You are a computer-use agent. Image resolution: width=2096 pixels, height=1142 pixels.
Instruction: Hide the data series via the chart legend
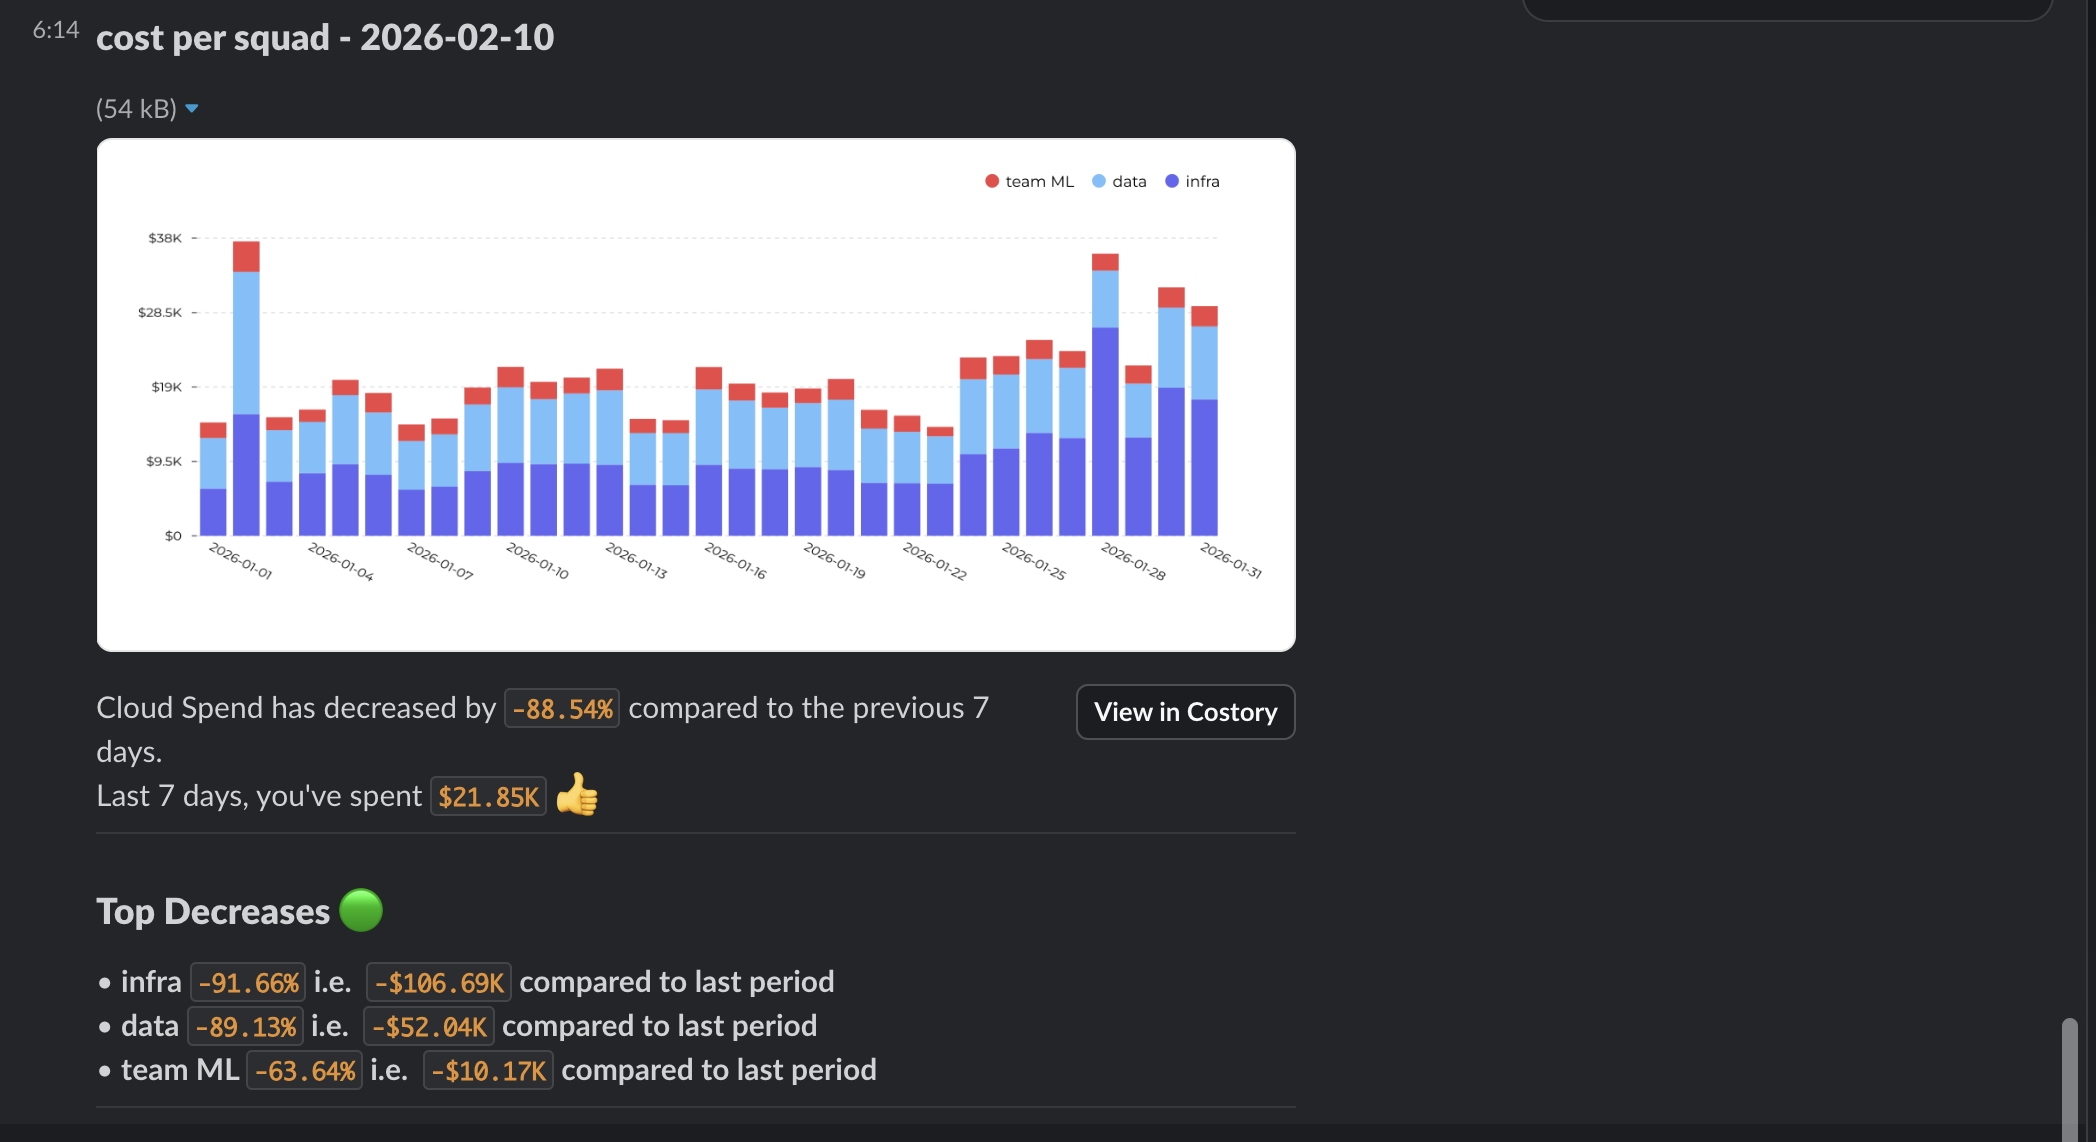[1120, 181]
